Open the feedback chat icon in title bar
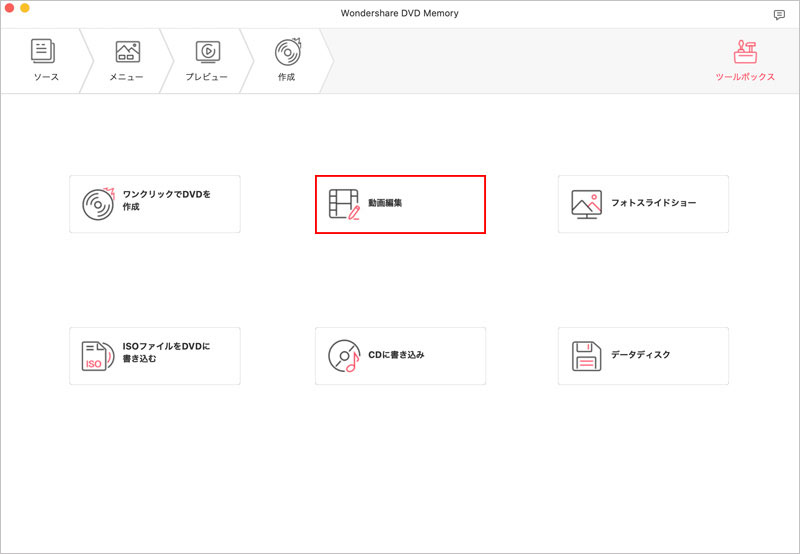 pos(779,15)
